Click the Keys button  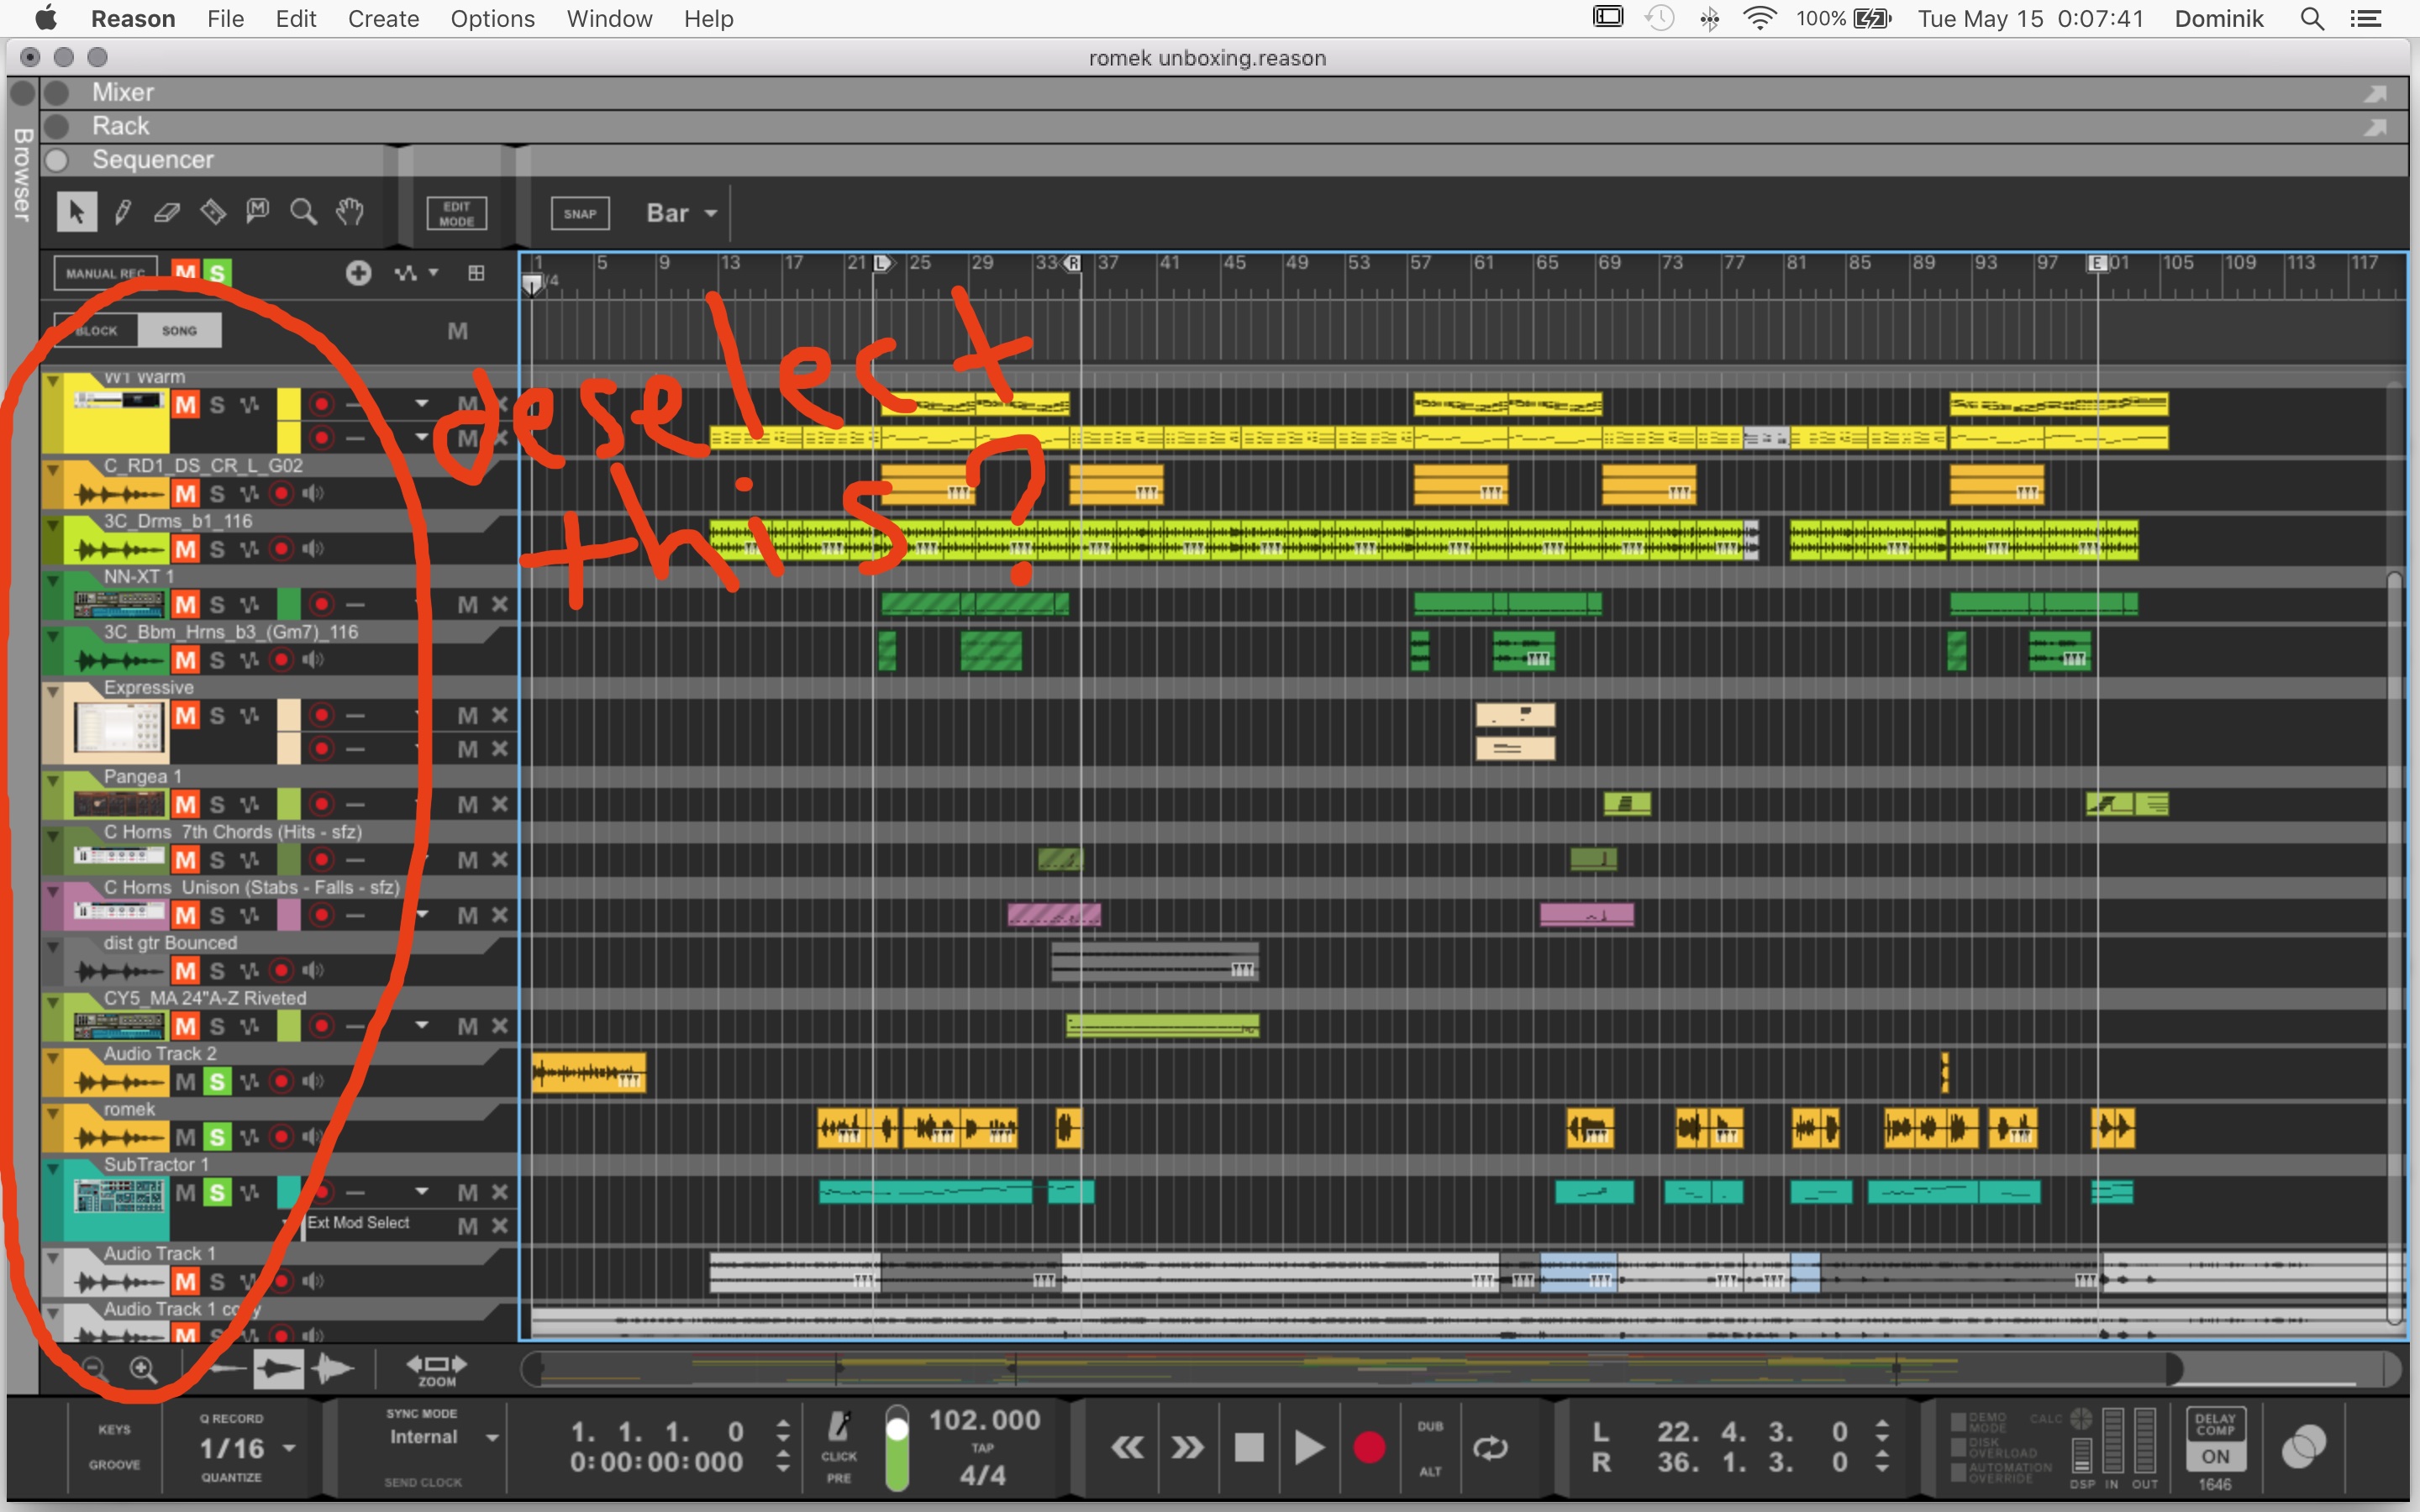click(114, 1429)
